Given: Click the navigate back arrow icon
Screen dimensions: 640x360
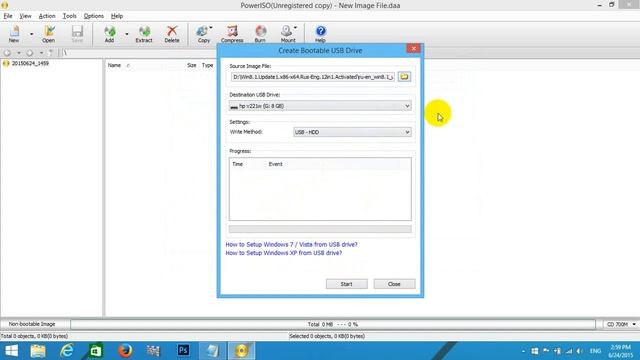Looking at the screenshot, I should tap(7, 53).
